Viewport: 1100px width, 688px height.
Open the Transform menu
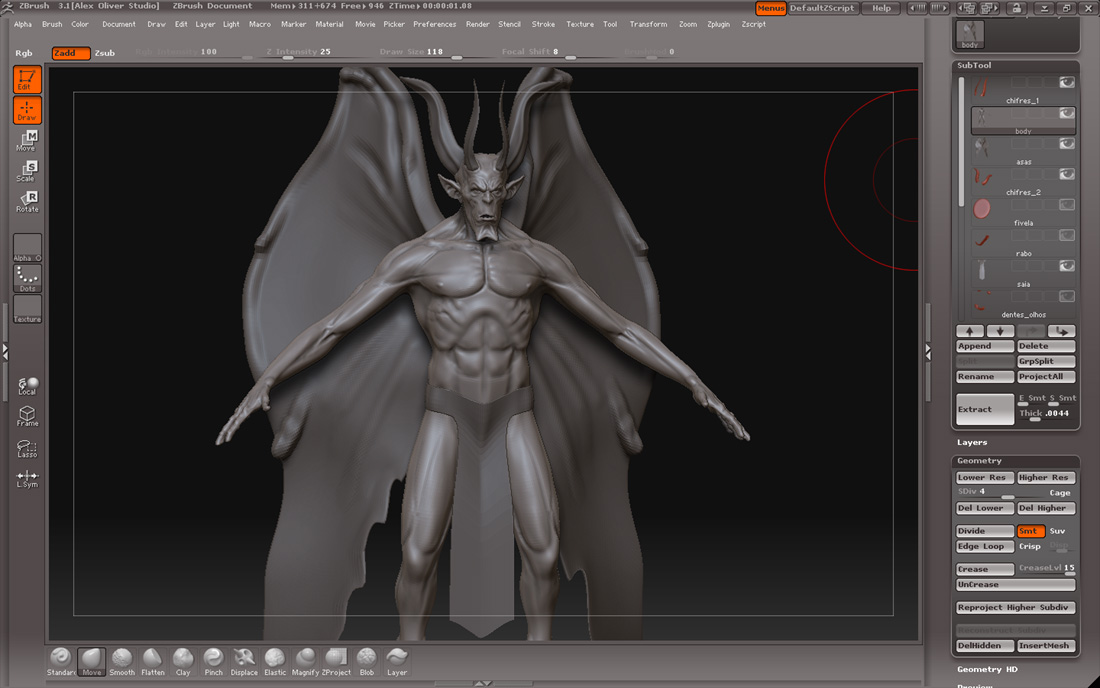(x=648, y=24)
